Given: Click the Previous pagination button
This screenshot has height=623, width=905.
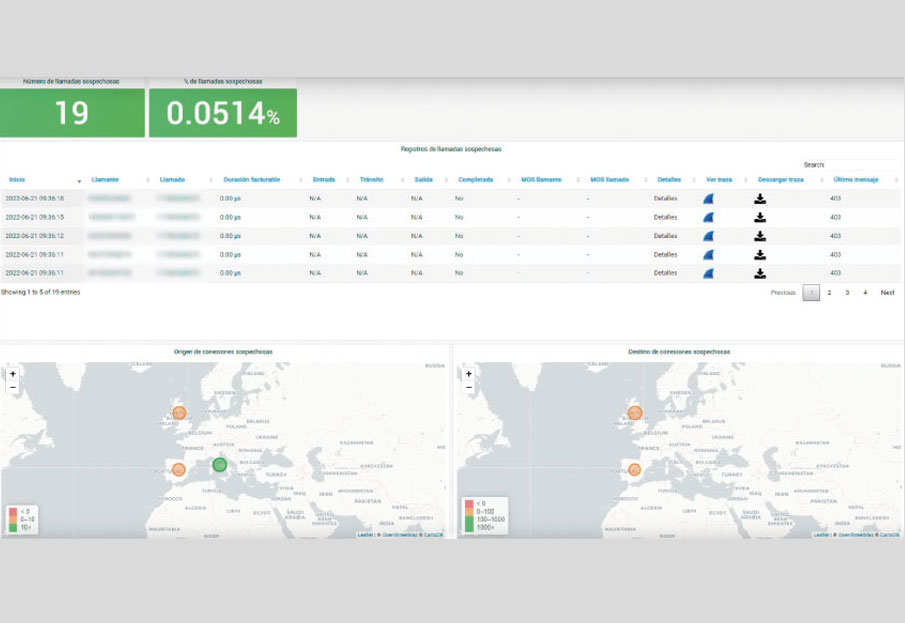Looking at the screenshot, I should (783, 293).
